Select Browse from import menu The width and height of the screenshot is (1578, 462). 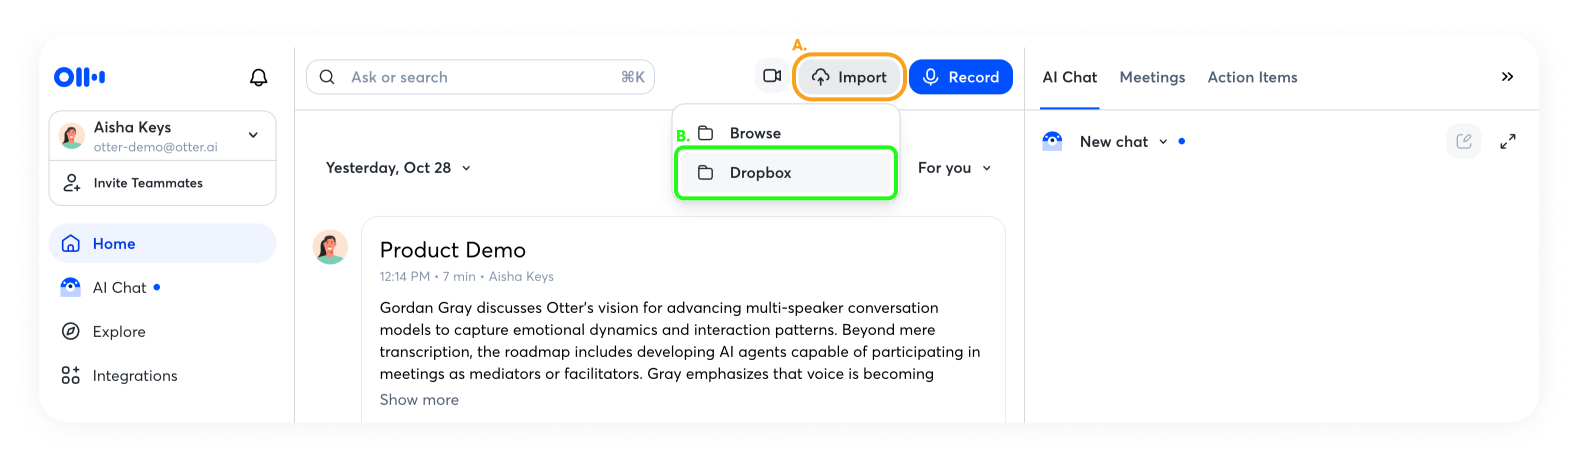[x=786, y=133]
